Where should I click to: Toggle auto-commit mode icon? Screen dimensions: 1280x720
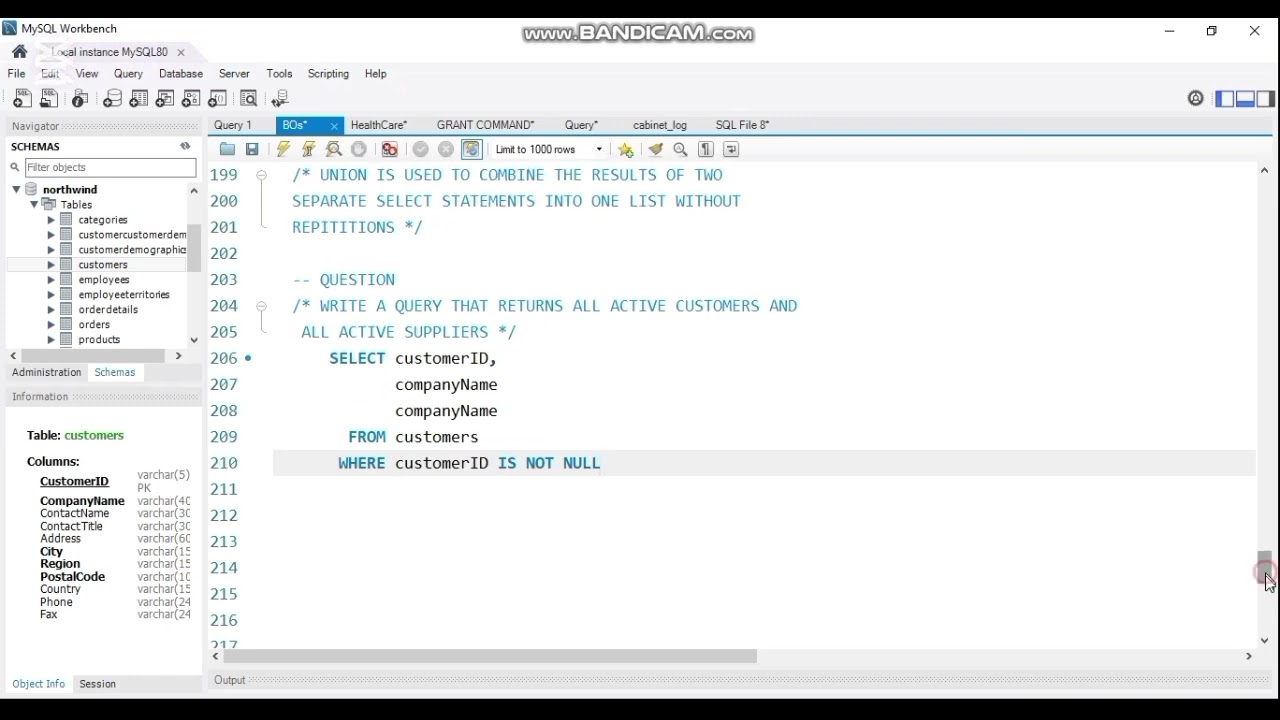pos(471,149)
